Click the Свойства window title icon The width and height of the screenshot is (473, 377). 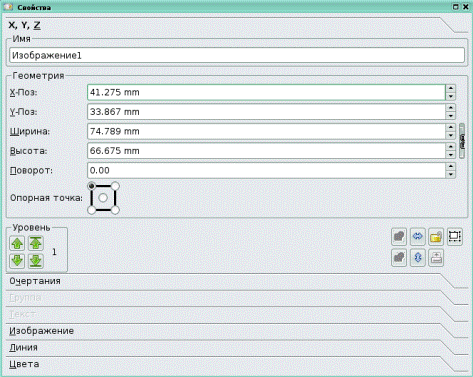coord(8,7)
